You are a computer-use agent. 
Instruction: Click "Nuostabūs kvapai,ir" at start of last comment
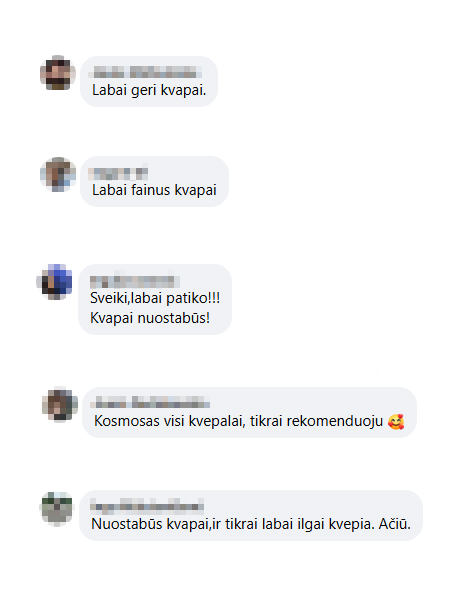(x=156, y=524)
